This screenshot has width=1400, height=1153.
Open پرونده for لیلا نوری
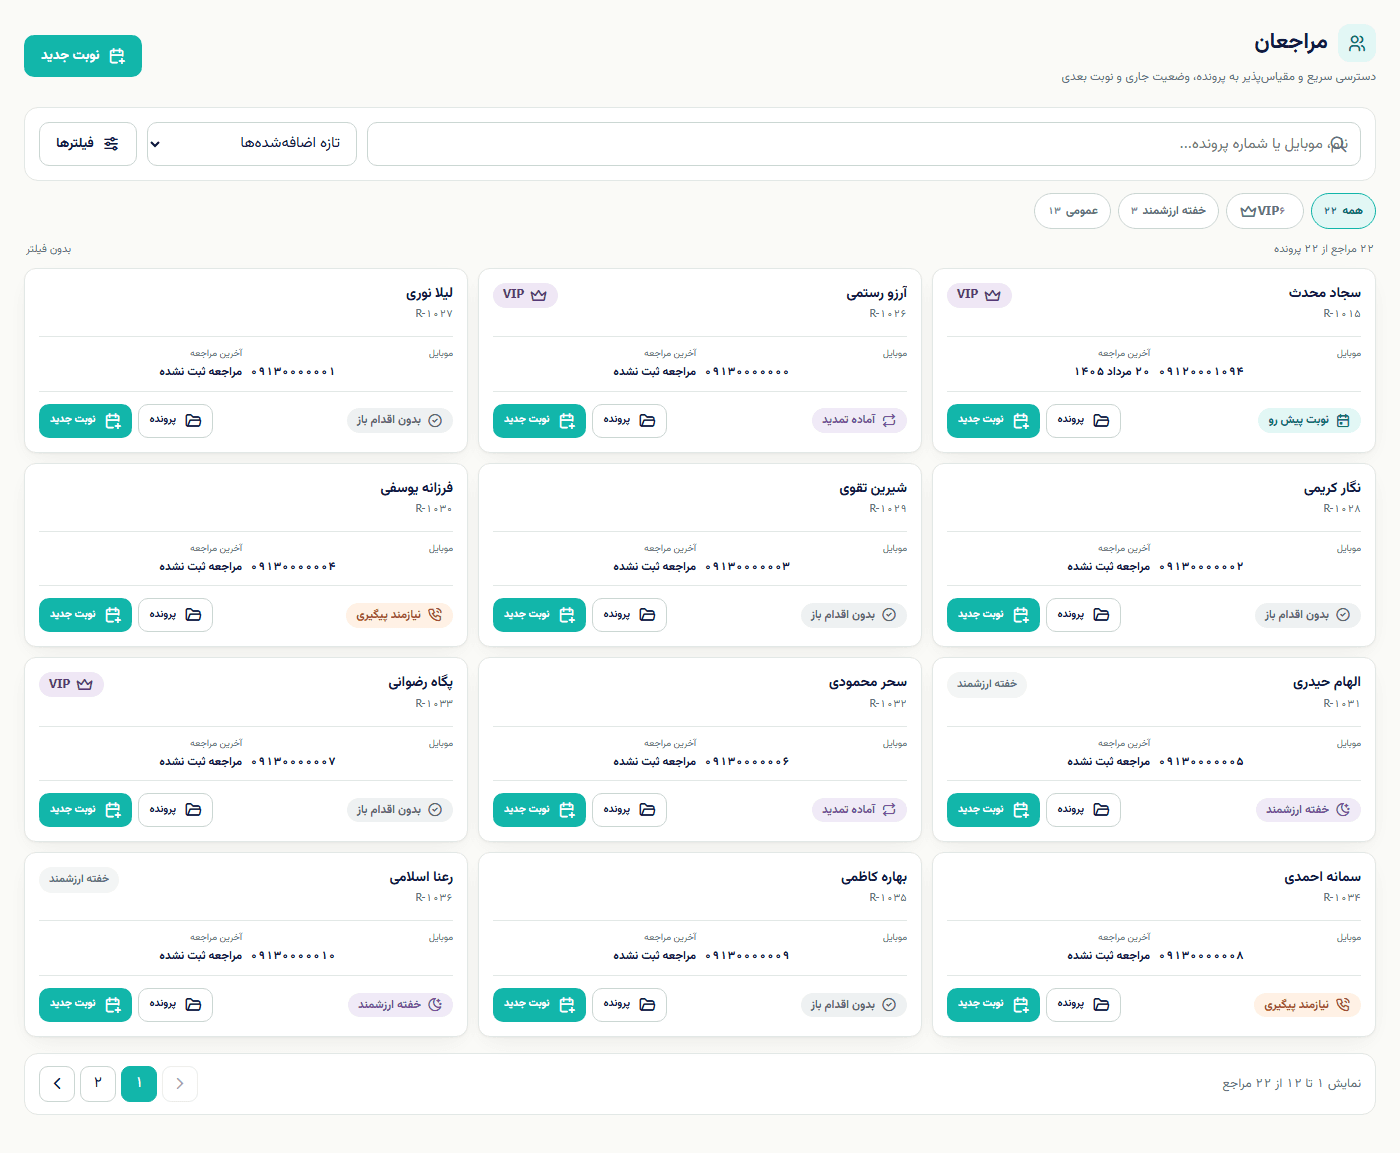175,421
